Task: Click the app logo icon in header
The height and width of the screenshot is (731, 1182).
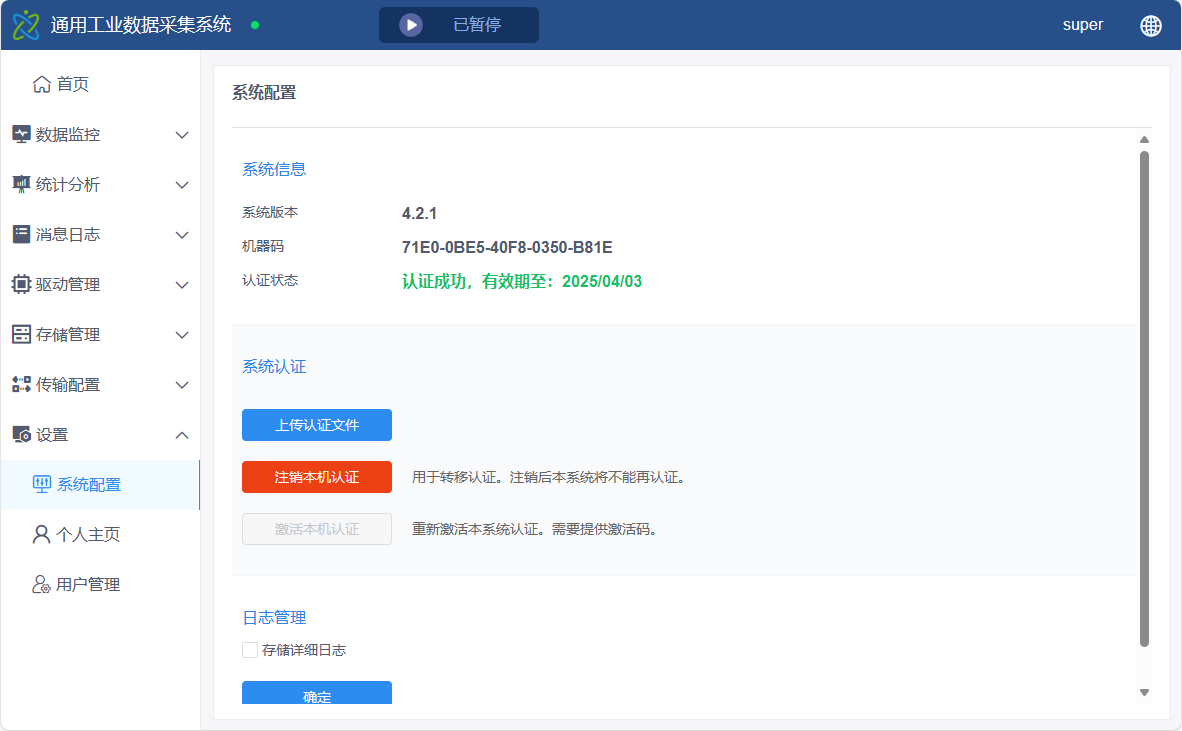Action: pos(26,25)
